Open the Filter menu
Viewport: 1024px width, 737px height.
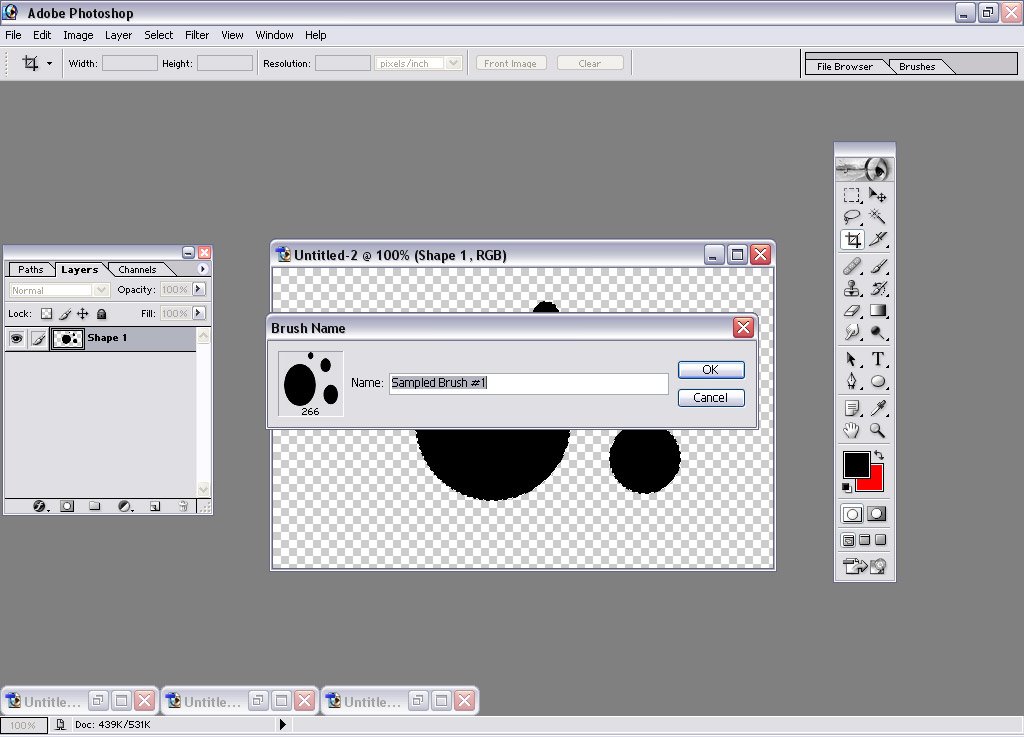coord(197,35)
